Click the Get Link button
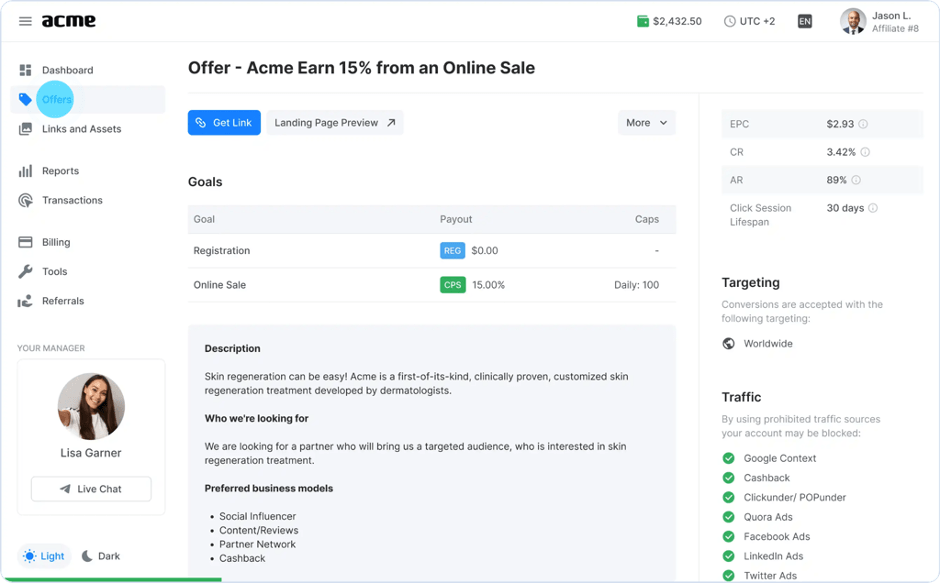 tap(224, 123)
